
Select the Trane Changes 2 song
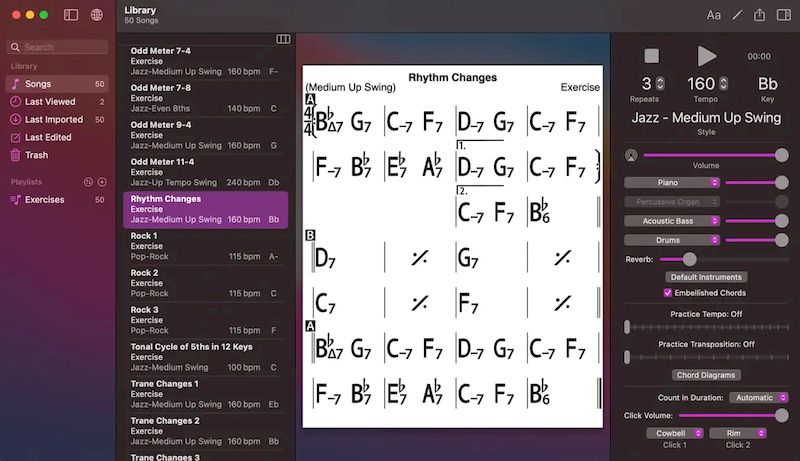[204, 431]
